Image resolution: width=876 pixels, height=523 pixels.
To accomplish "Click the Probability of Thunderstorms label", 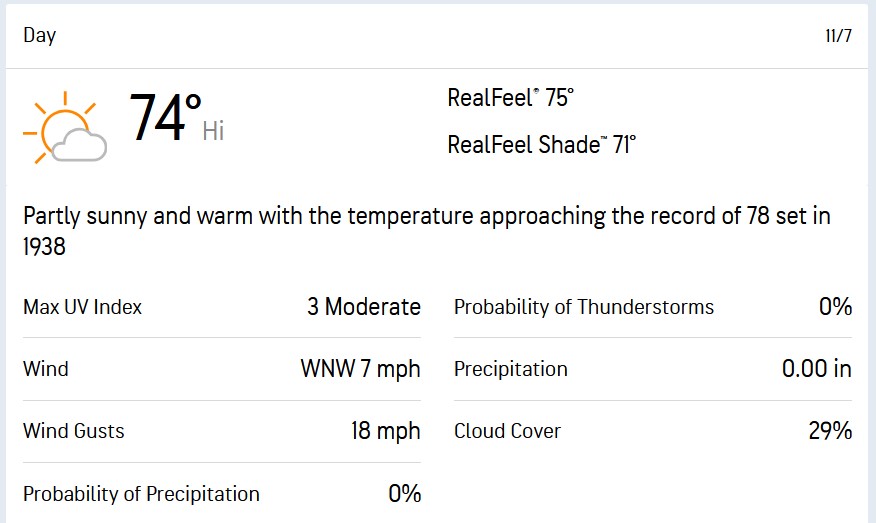I will pos(584,307).
